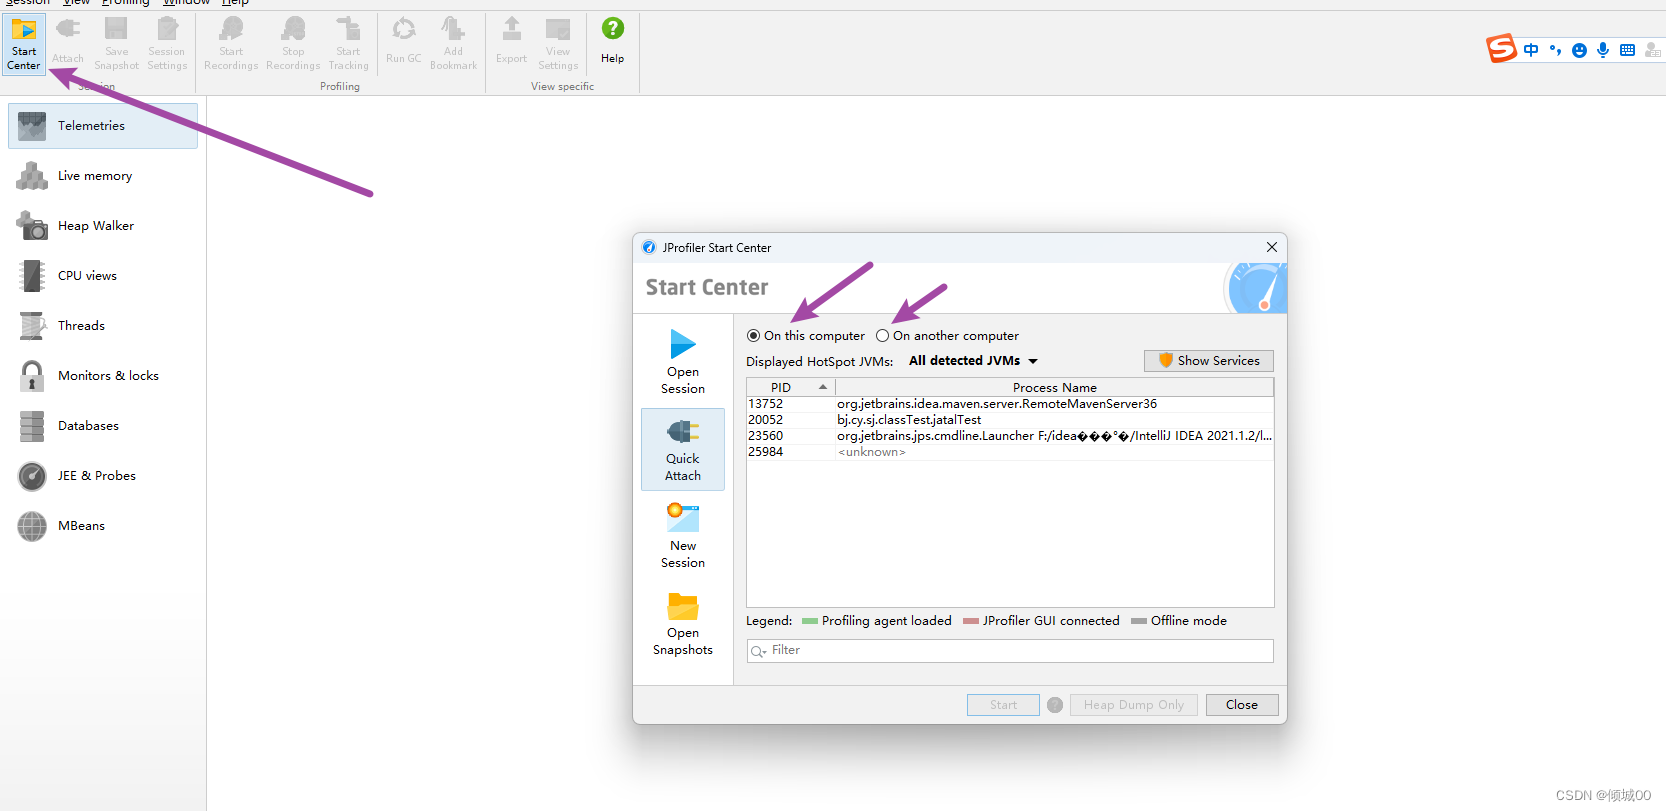Click the Start button in dialog
The image size is (1666, 811).
coord(1003,705)
